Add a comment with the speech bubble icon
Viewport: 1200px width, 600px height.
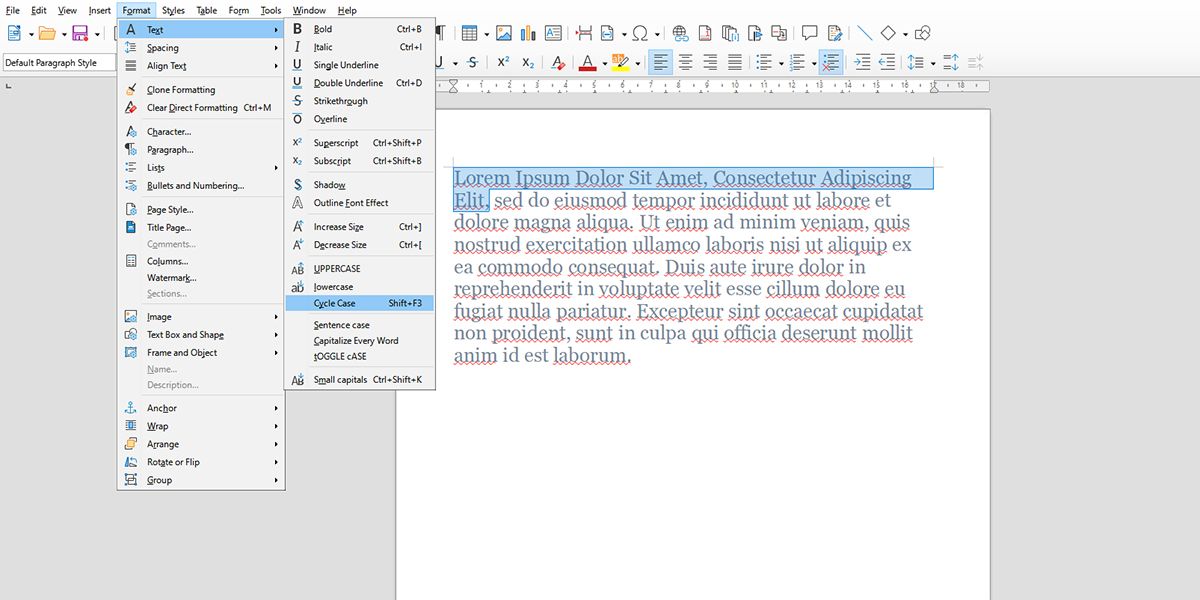tap(809, 32)
